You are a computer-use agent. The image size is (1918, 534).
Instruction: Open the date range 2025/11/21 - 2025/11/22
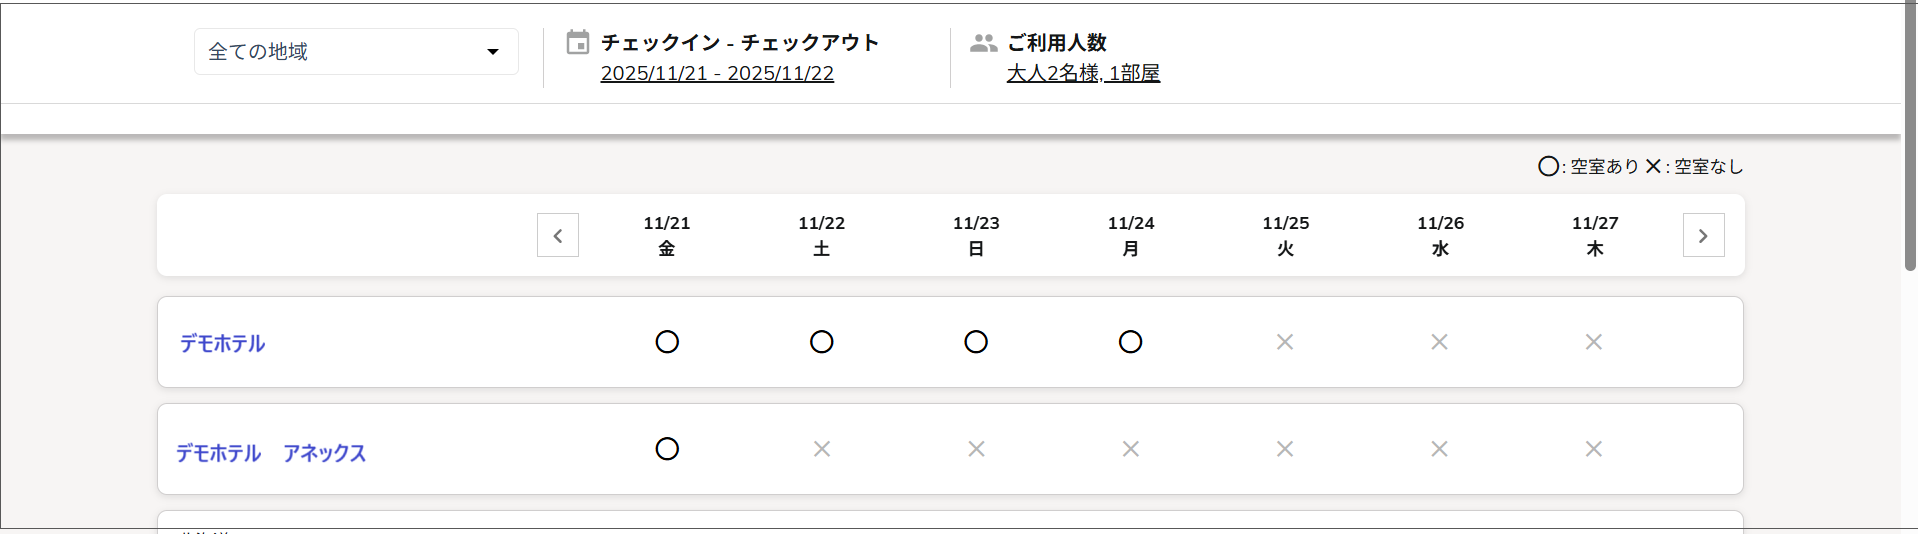(x=717, y=73)
